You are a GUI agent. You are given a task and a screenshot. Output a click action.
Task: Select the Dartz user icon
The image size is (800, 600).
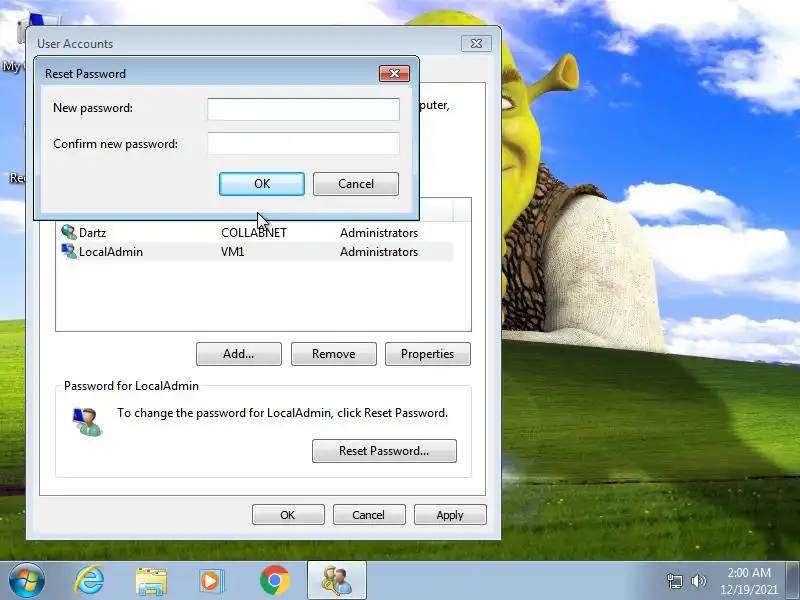tap(68, 232)
